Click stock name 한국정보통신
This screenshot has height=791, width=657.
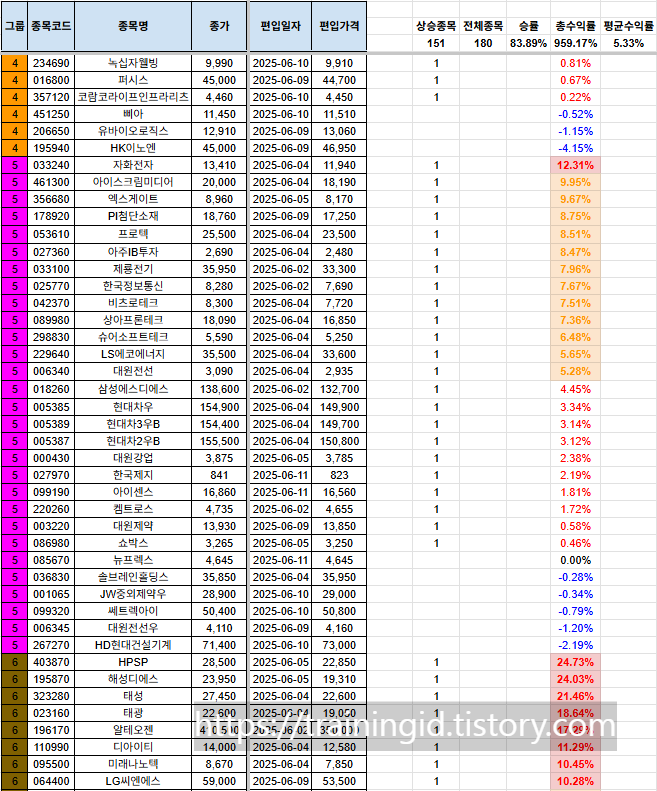133,286
